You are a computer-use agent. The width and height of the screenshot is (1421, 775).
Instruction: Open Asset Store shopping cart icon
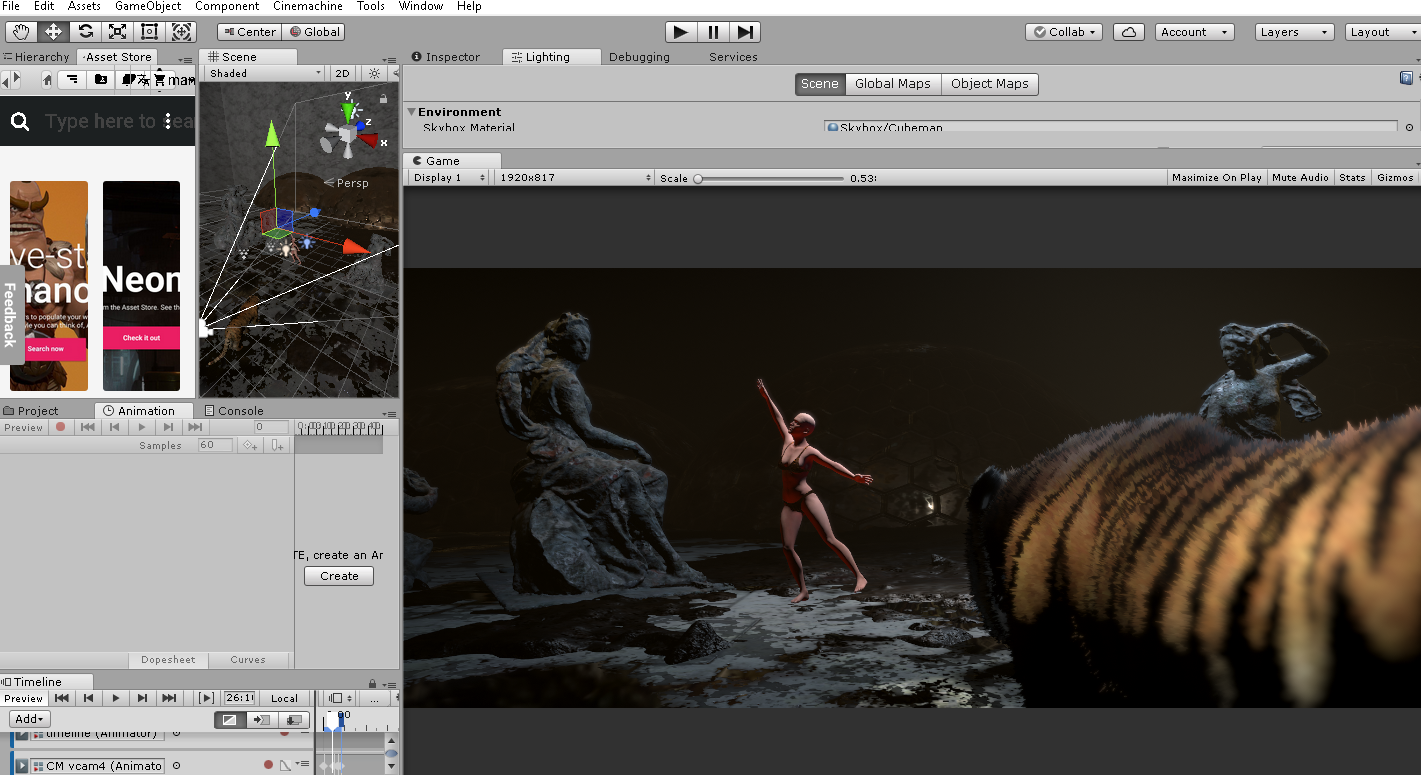pyautogui.click(x=158, y=79)
